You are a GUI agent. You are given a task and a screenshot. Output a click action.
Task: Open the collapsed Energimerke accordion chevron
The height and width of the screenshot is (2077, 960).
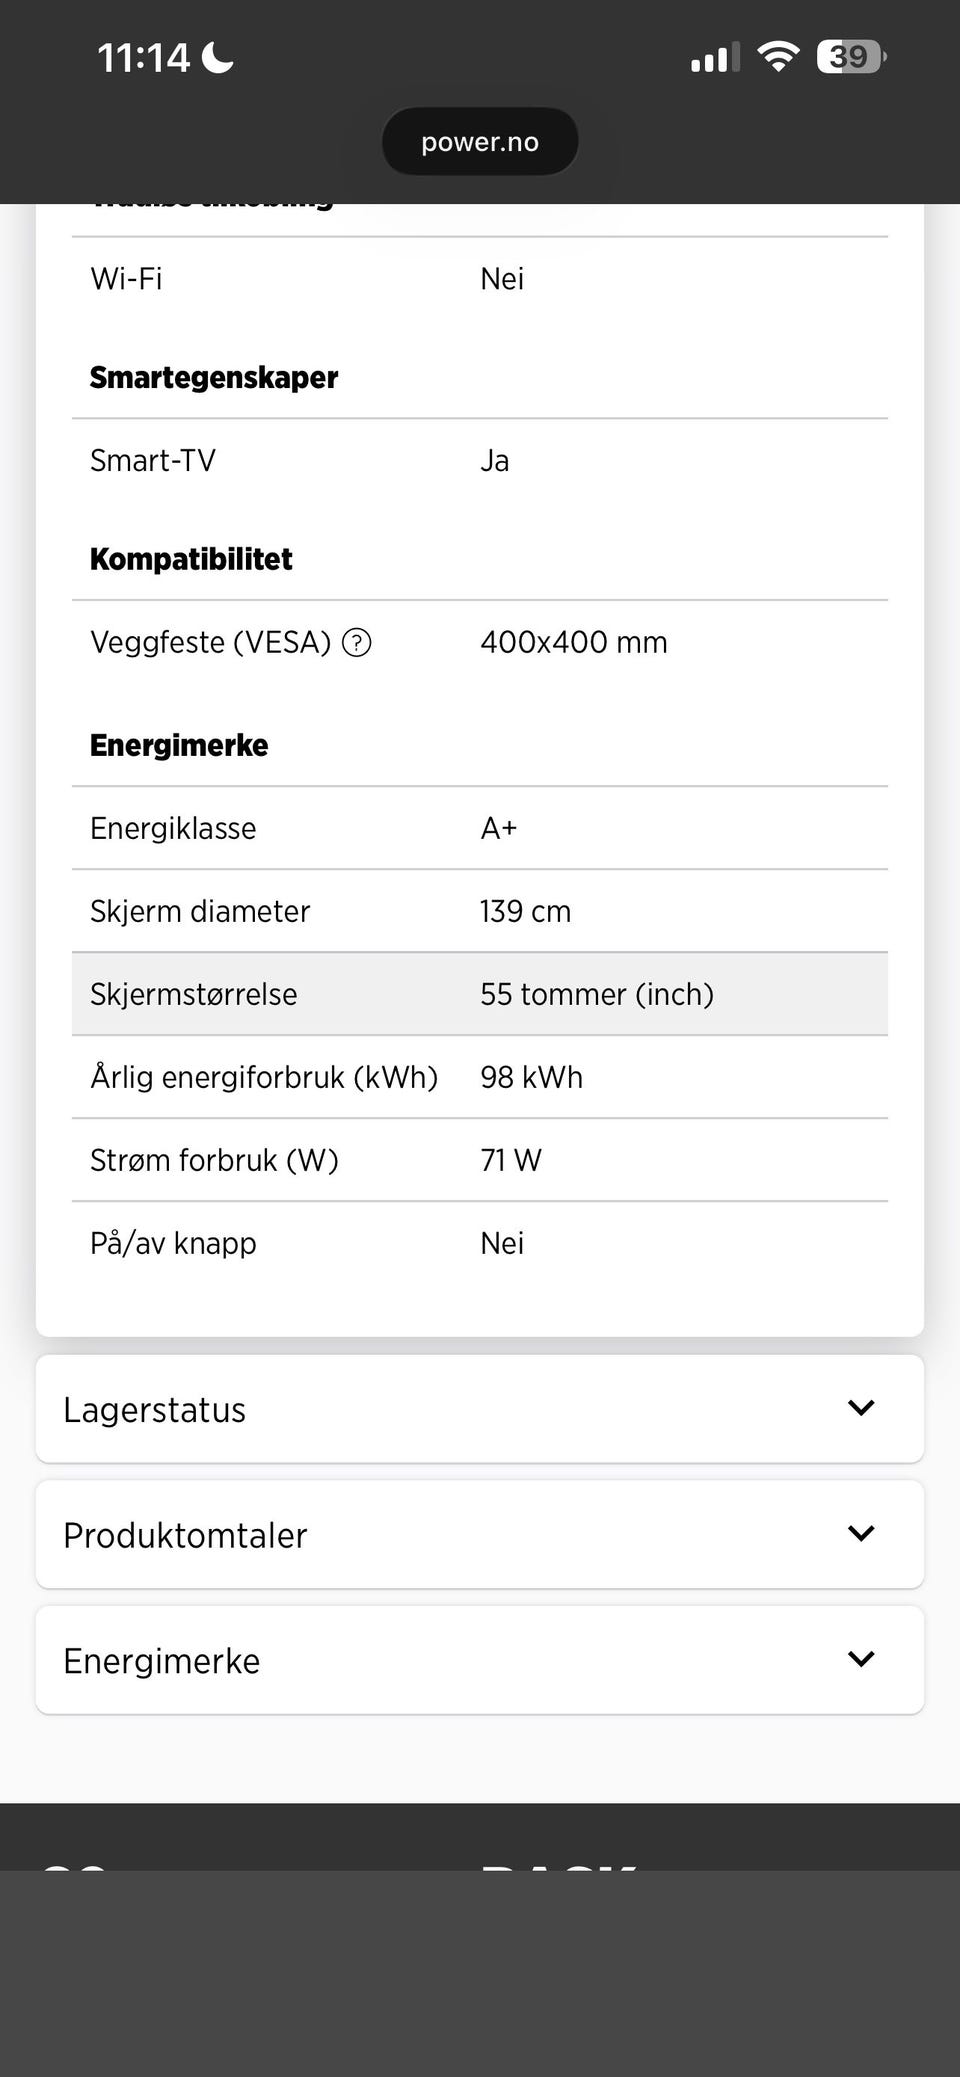[x=861, y=1660]
